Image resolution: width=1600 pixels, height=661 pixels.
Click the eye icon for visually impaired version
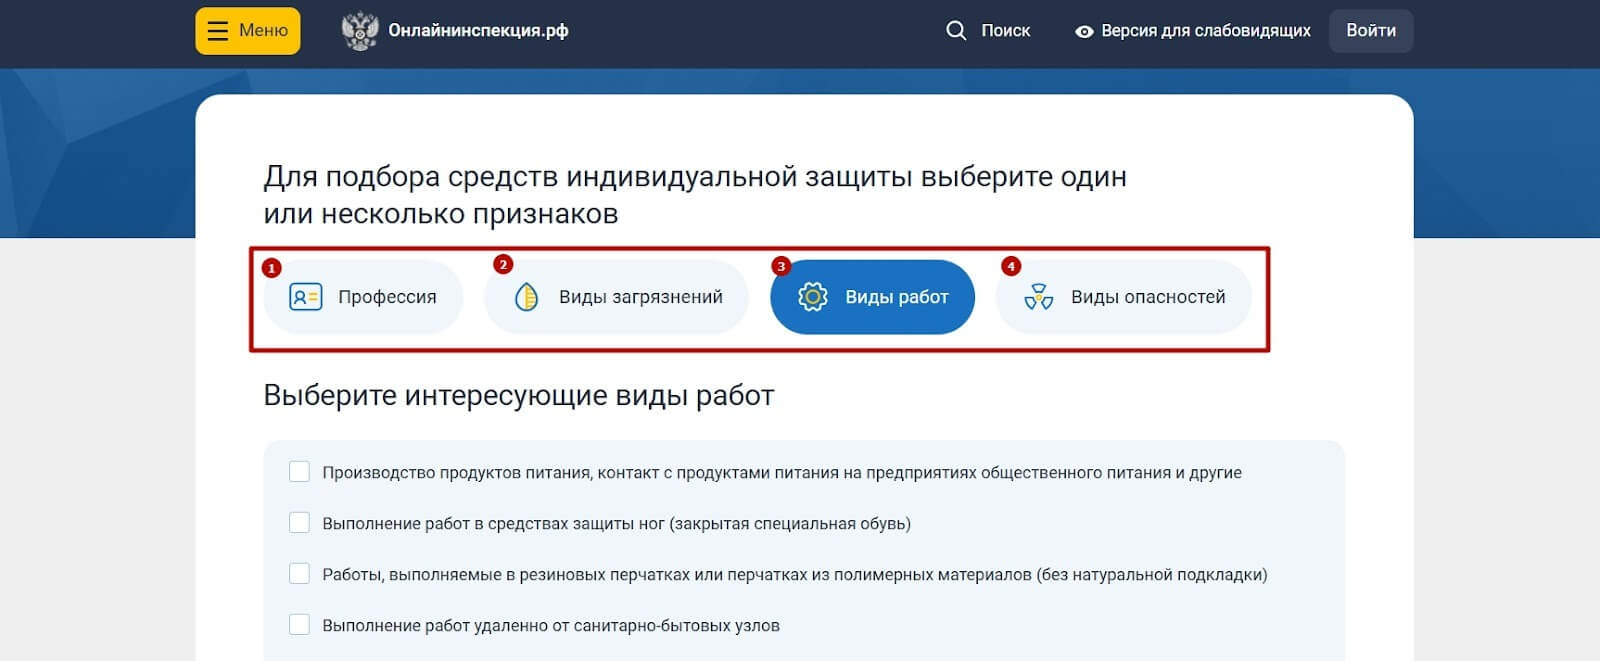tap(1083, 32)
